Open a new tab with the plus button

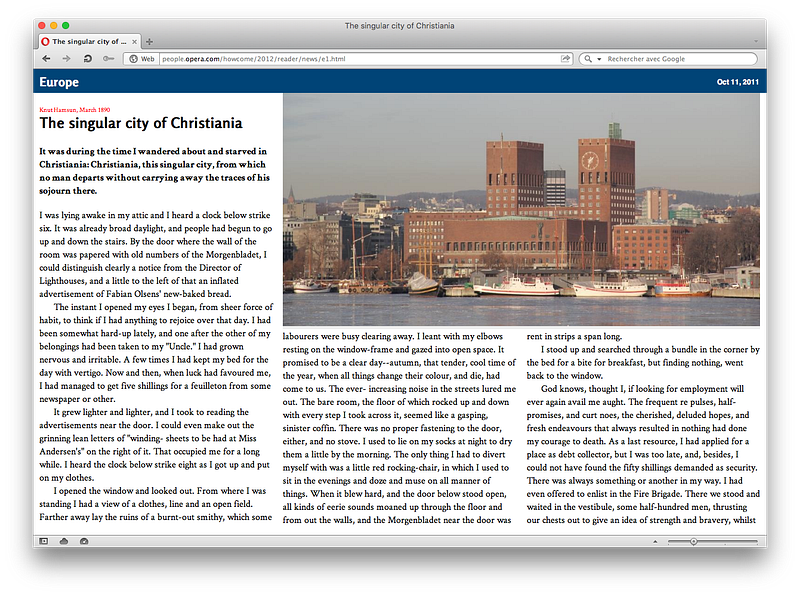click(x=149, y=42)
